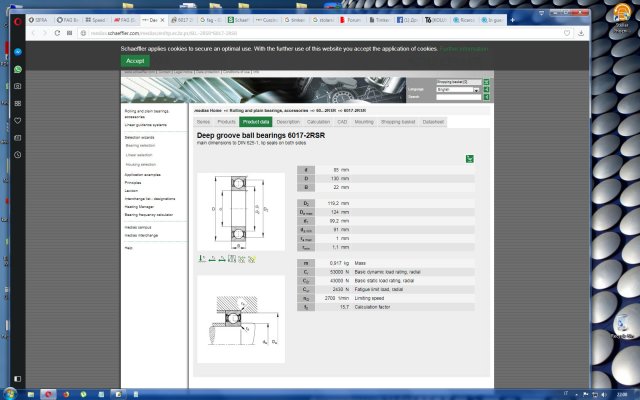The width and height of the screenshot is (640, 400).
Task: Open WhatsApp in the Opera sidebar
Action: click(18, 69)
